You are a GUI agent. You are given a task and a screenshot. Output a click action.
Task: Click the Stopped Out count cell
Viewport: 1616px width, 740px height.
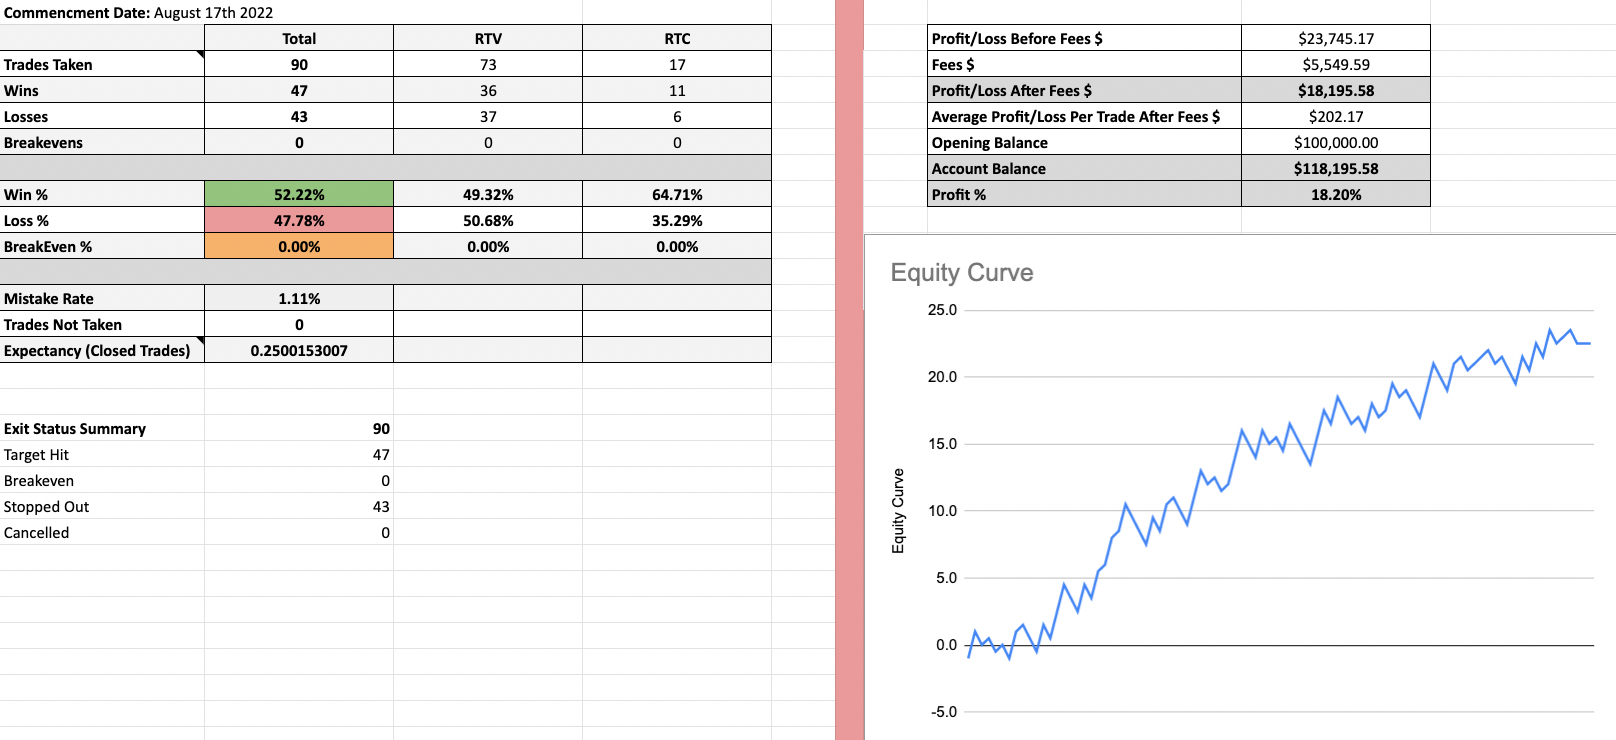click(380, 507)
